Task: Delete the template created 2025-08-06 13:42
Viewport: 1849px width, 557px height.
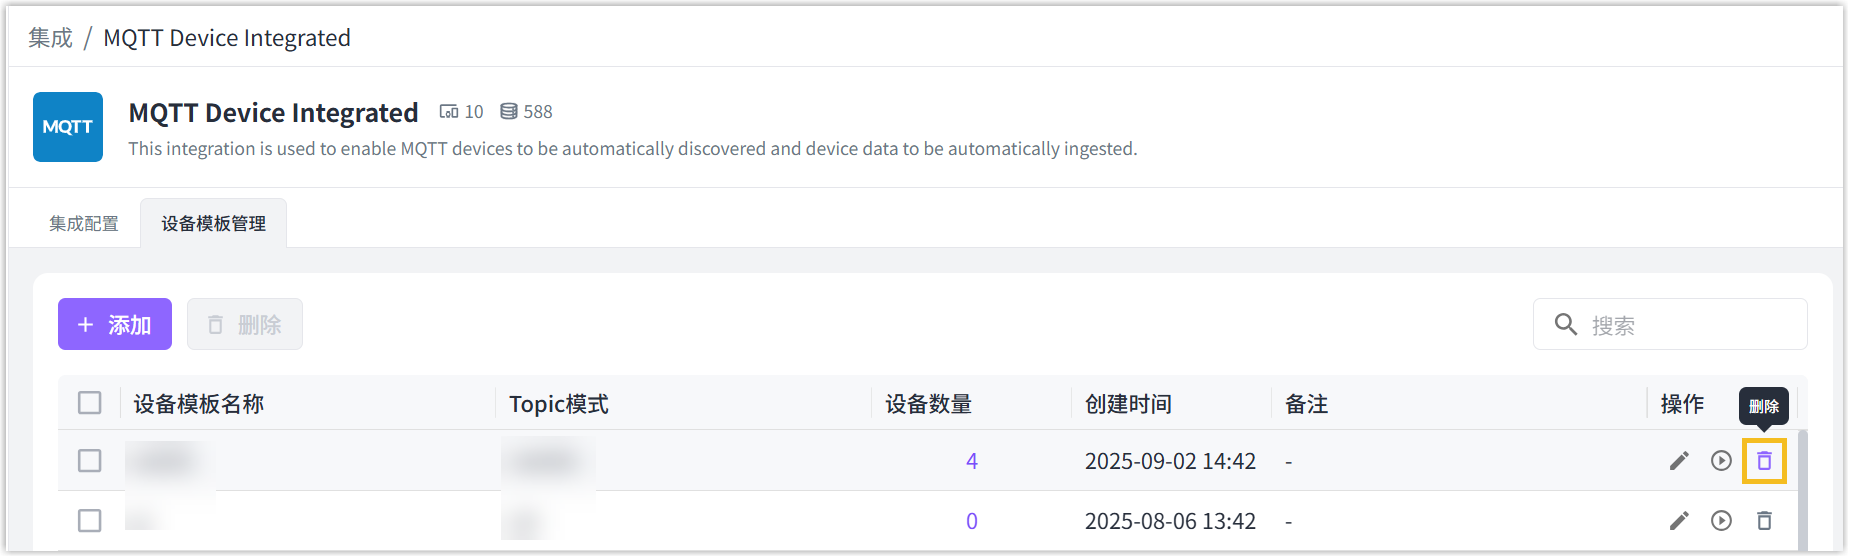Action: [1764, 521]
